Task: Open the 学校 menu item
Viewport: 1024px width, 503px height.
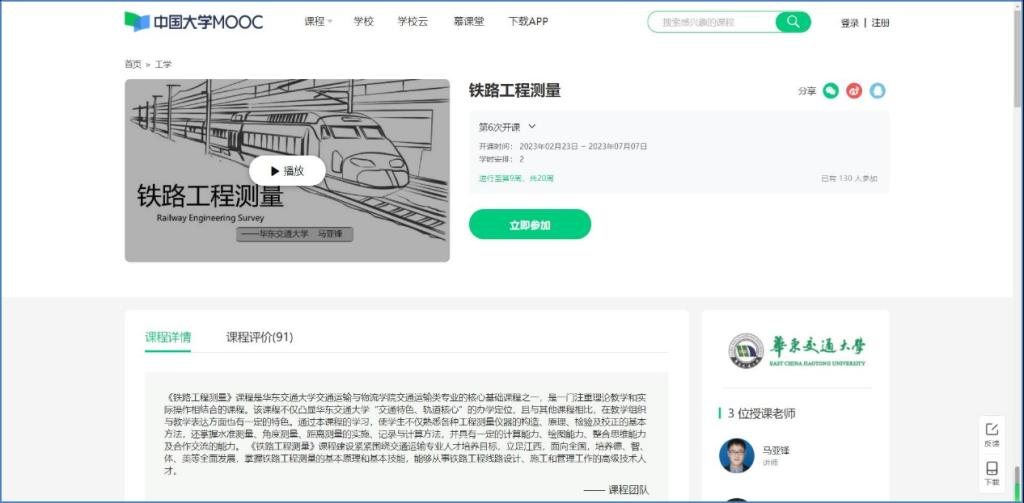Action: 364,22
